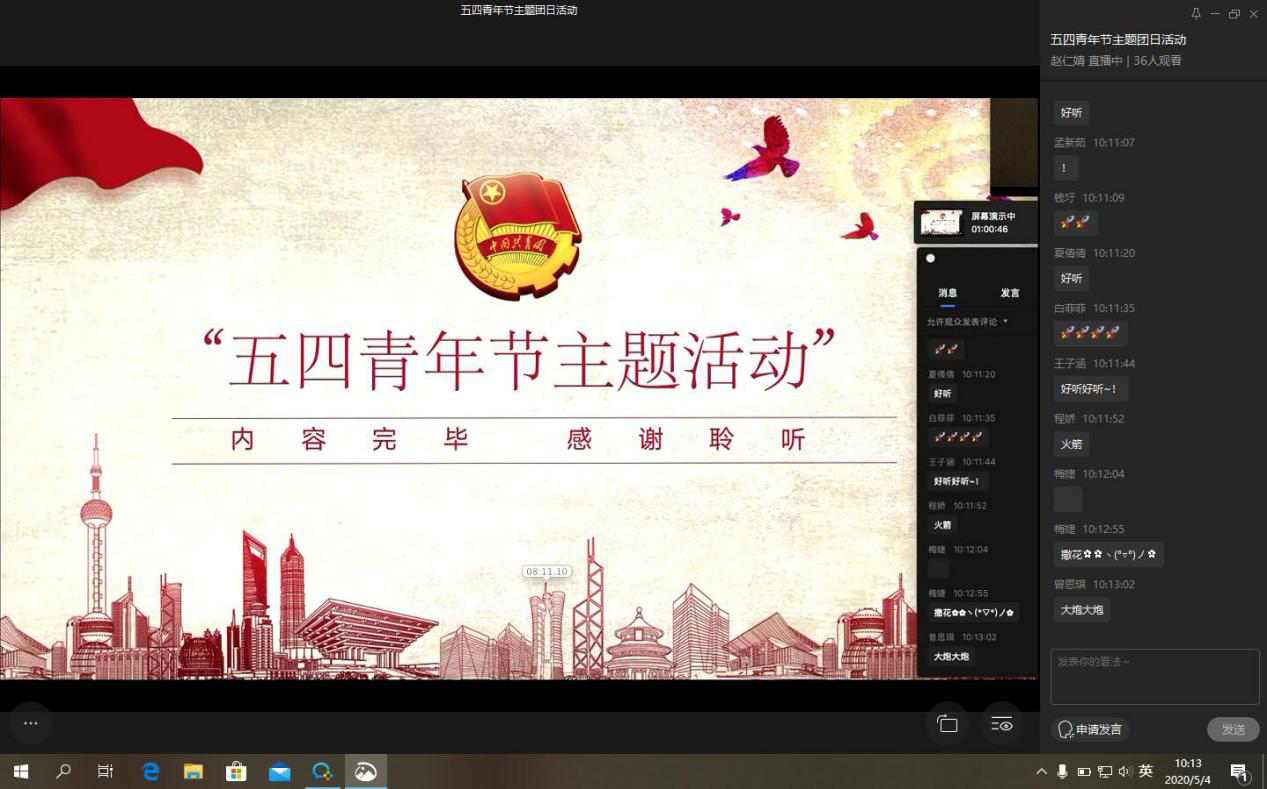1267x789 pixels.
Task: Open the Photos app in taskbar
Action: click(x=366, y=771)
